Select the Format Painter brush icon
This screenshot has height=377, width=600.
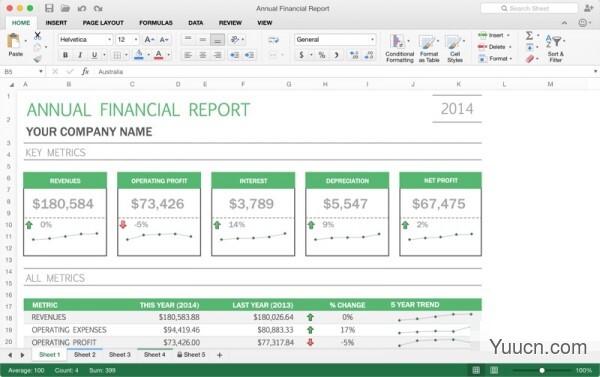click(37, 59)
